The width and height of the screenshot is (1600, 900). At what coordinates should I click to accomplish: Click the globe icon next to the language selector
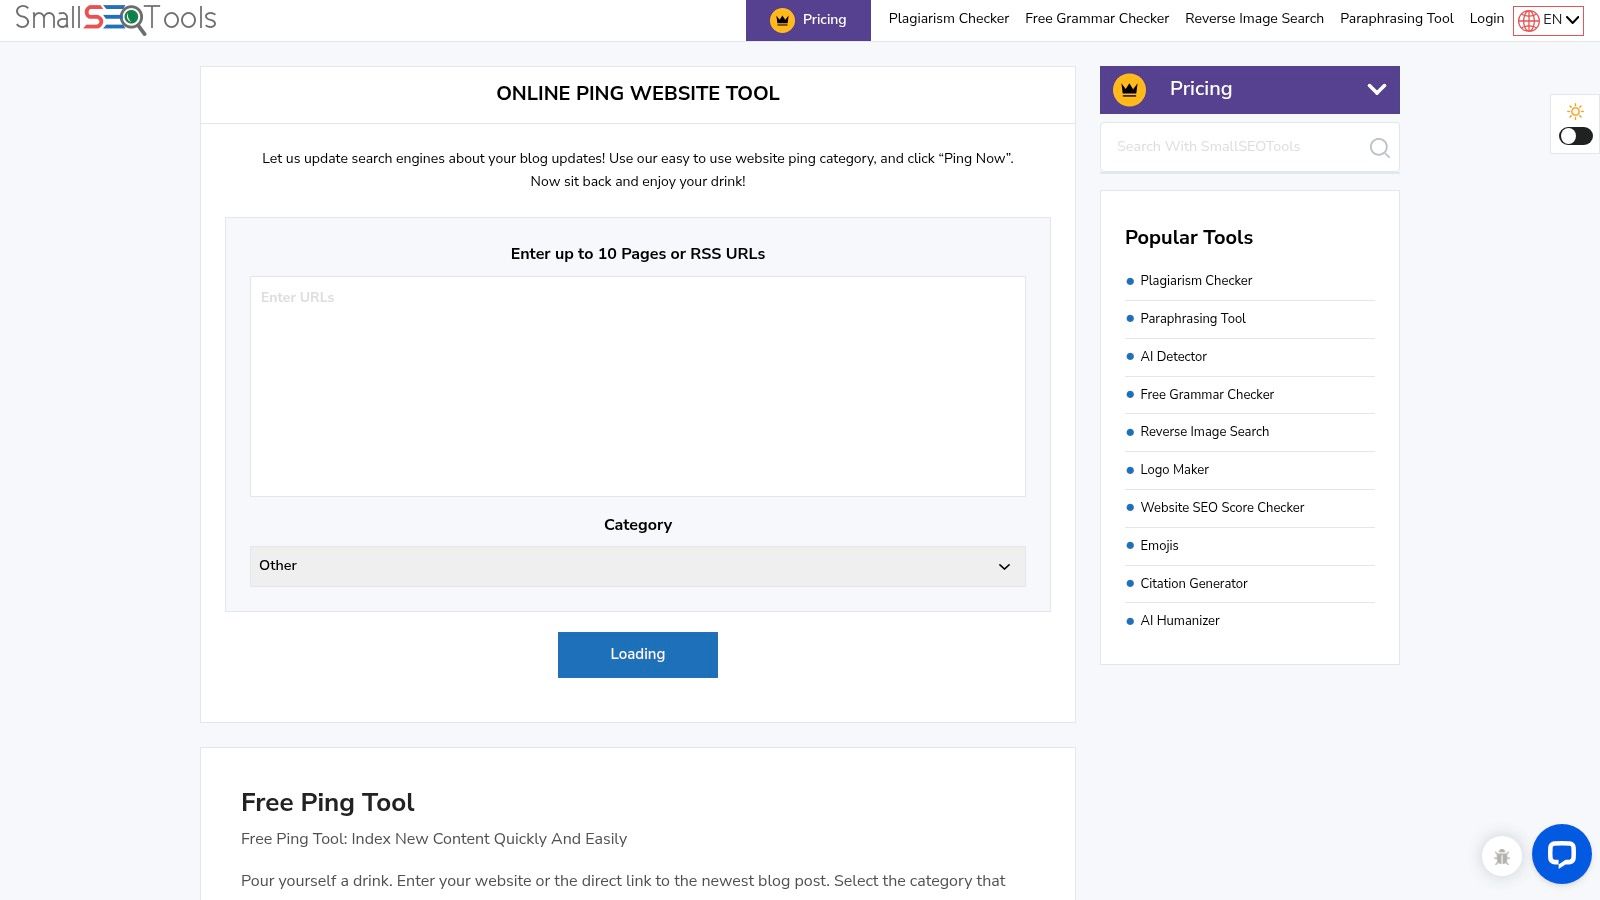(1527, 19)
